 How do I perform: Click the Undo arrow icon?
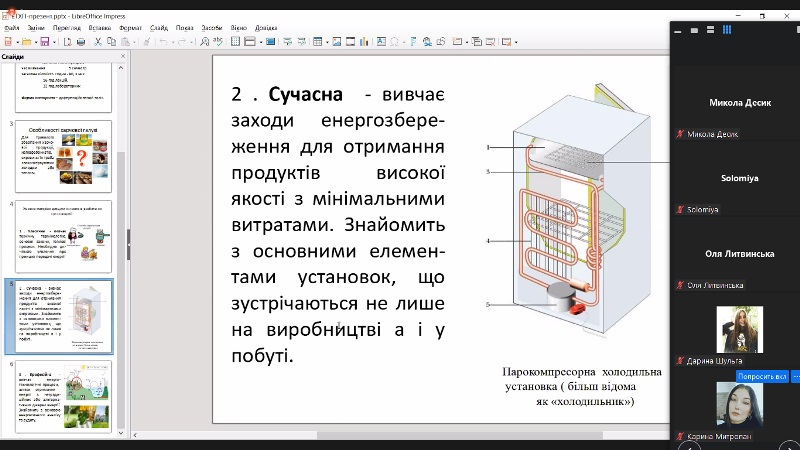point(163,42)
